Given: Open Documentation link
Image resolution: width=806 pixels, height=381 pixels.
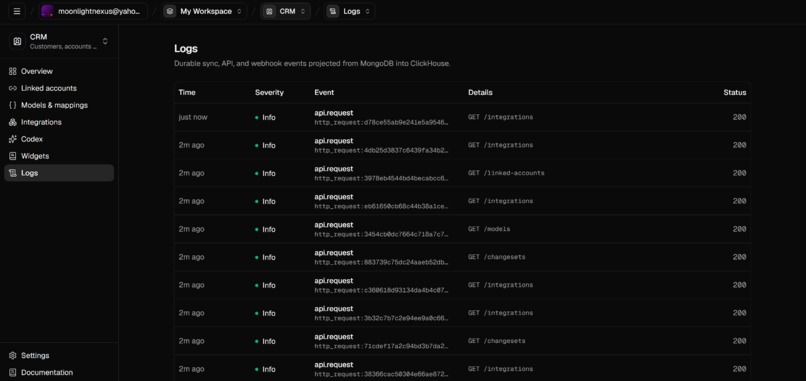Looking at the screenshot, I should pyautogui.click(x=59, y=373).
